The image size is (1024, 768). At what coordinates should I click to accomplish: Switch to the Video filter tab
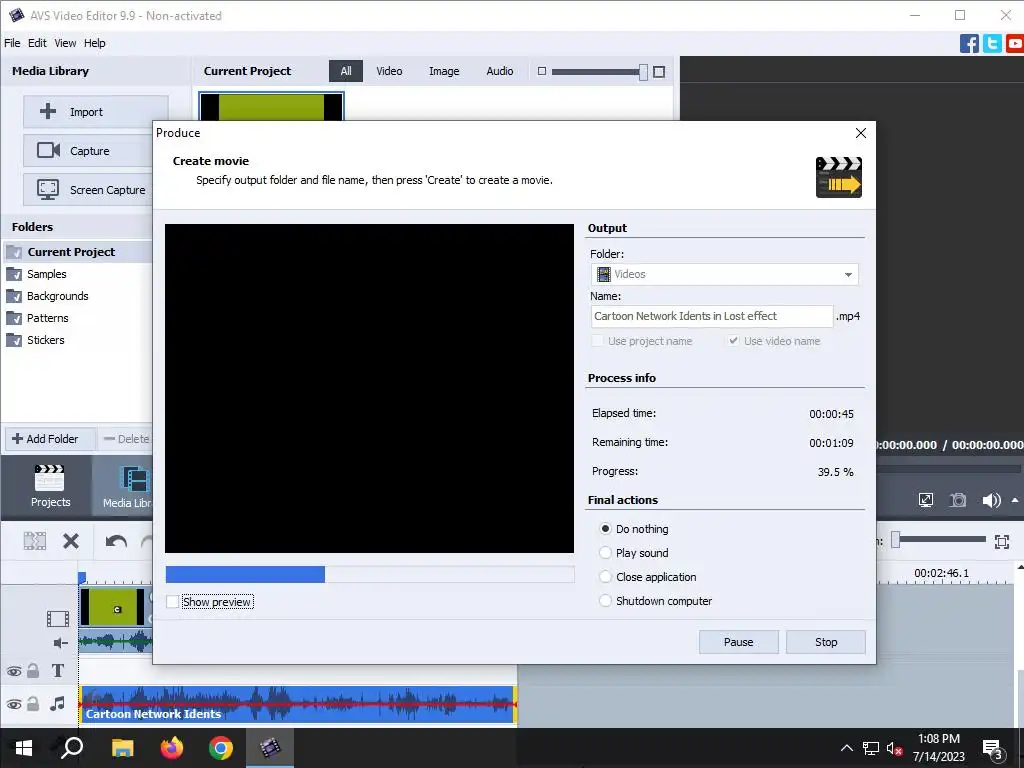pos(389,71)
